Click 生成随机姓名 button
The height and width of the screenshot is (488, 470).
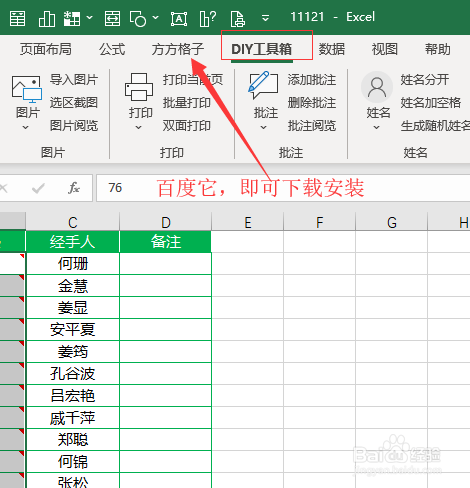[x=435, y=126]
